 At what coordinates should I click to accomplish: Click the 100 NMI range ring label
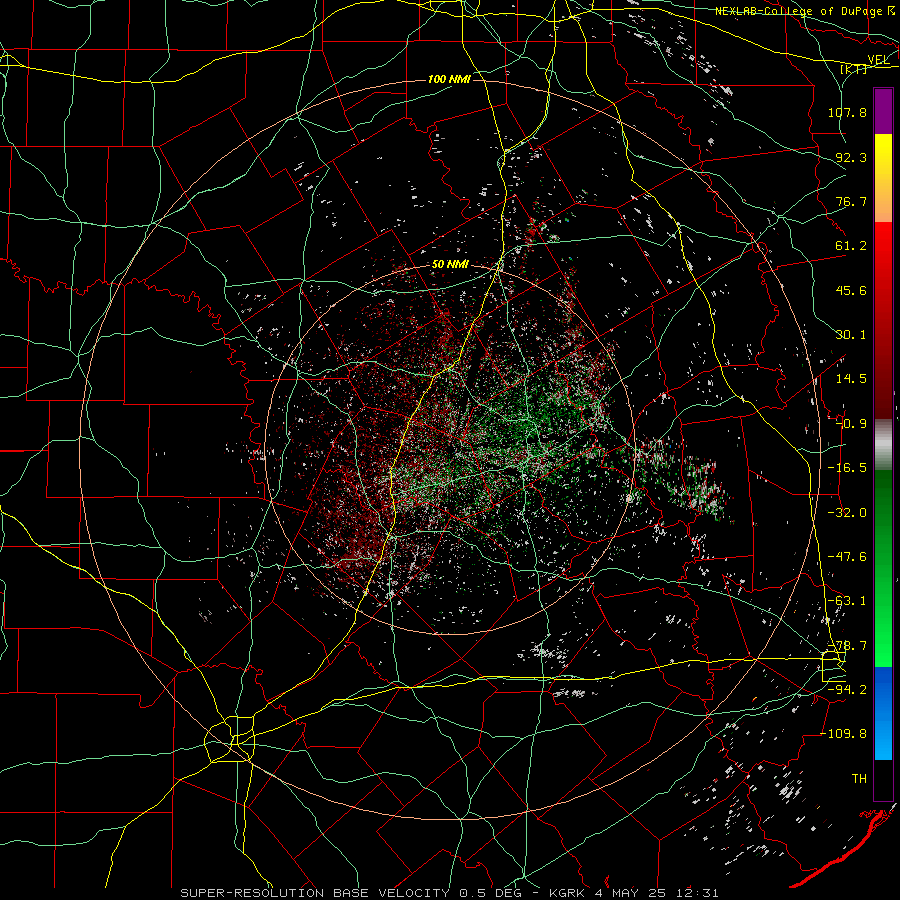pos(449,79)
